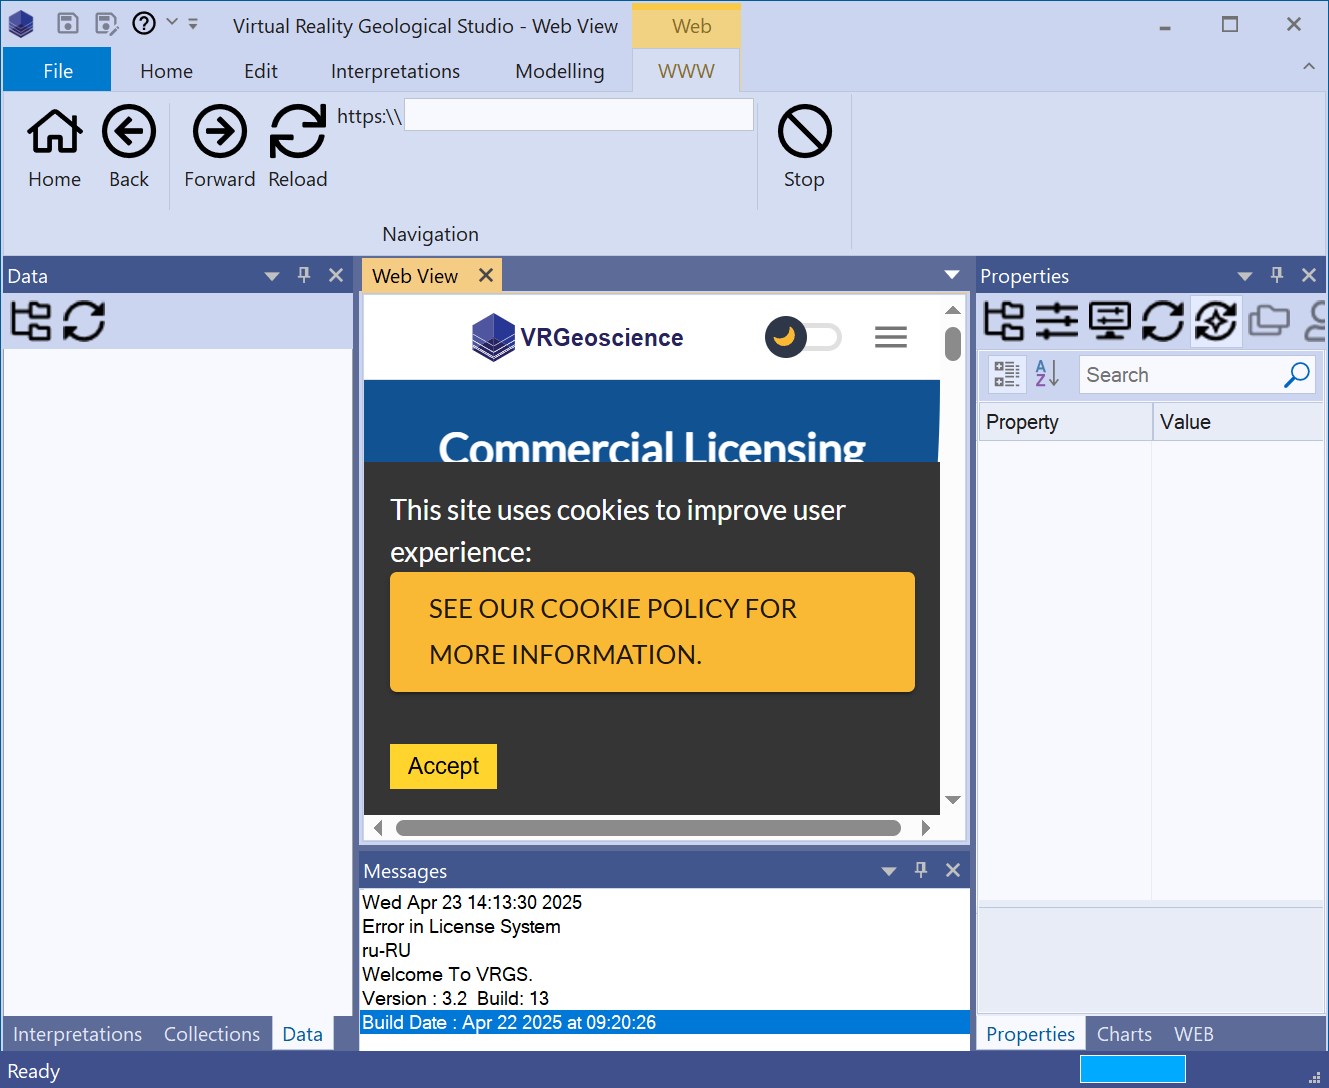Close the Messages panel
Screen dimensions: 1329x1088
[953, 870]
